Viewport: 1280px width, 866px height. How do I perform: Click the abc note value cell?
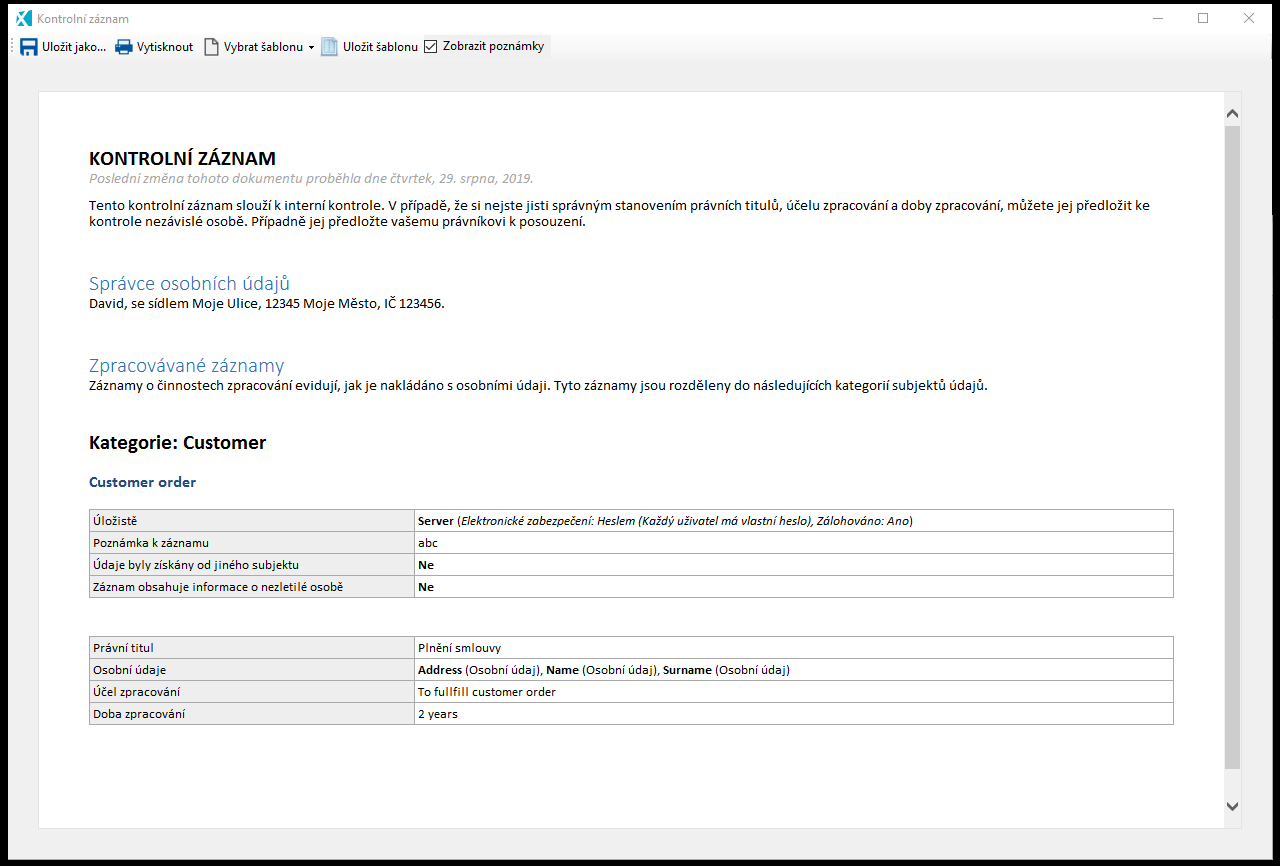pyautogui.click(x=793, y=543)
